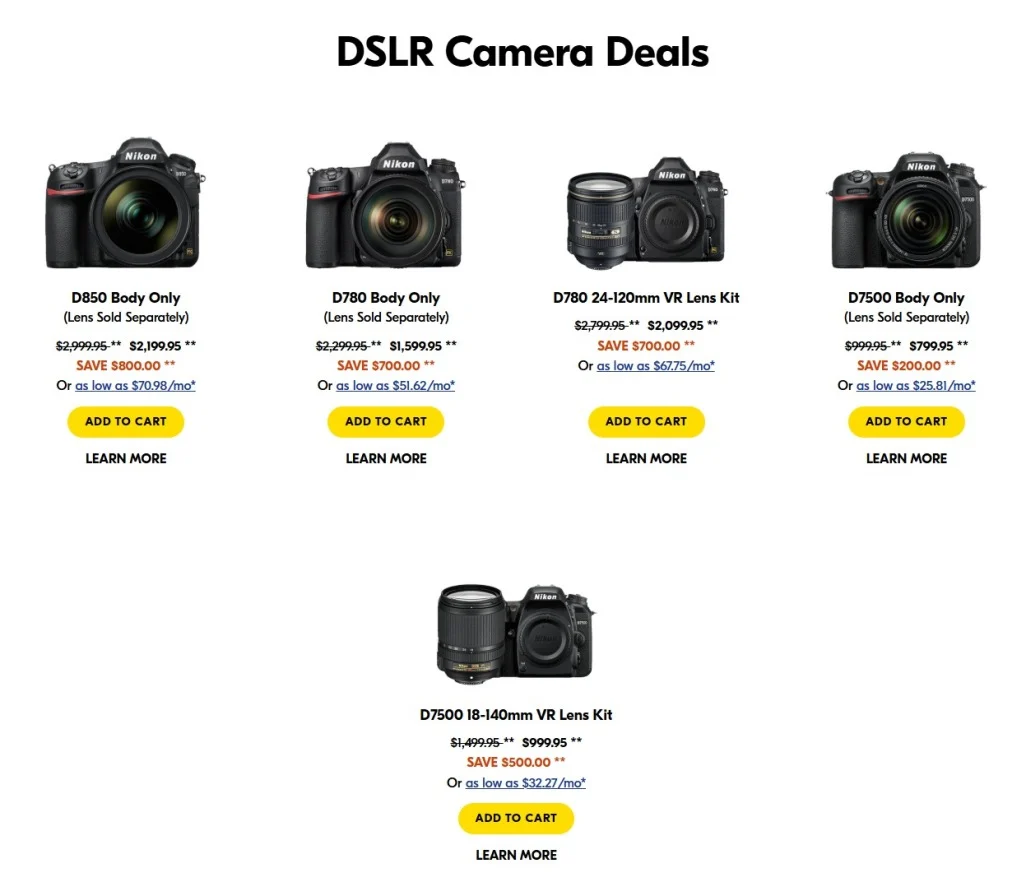Screen dimensions: 1026x896
Task: Open the as low as $67.75/mo financing link
Action: point(656,366)
